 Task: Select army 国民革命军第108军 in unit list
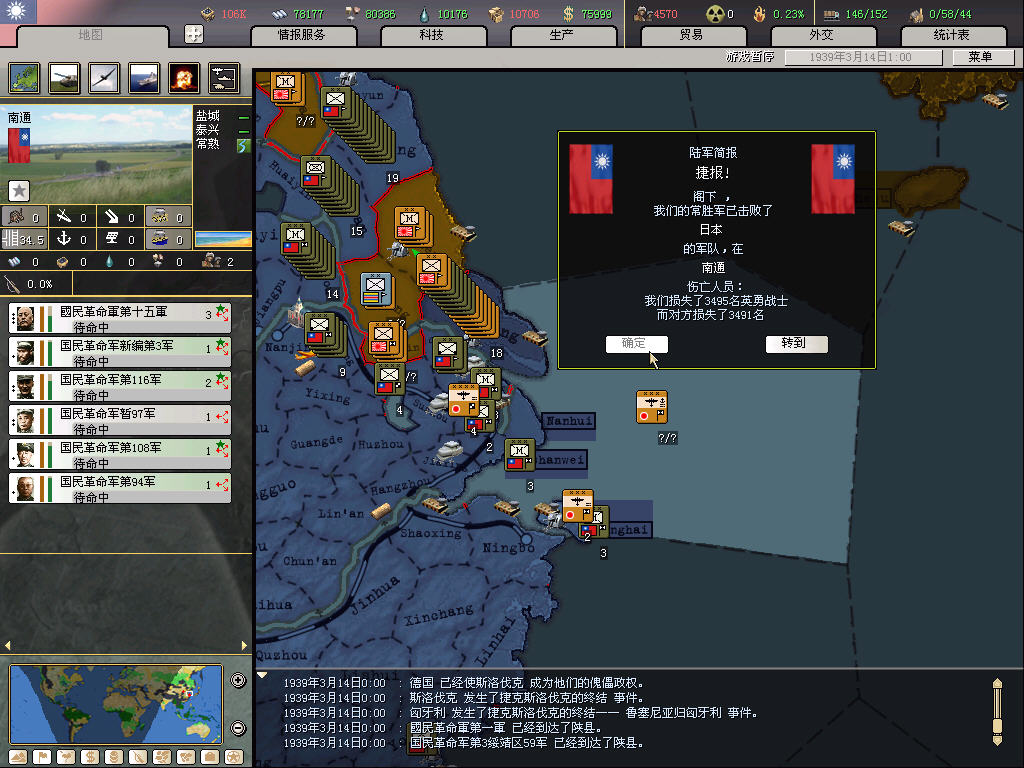tap(120, 455)
